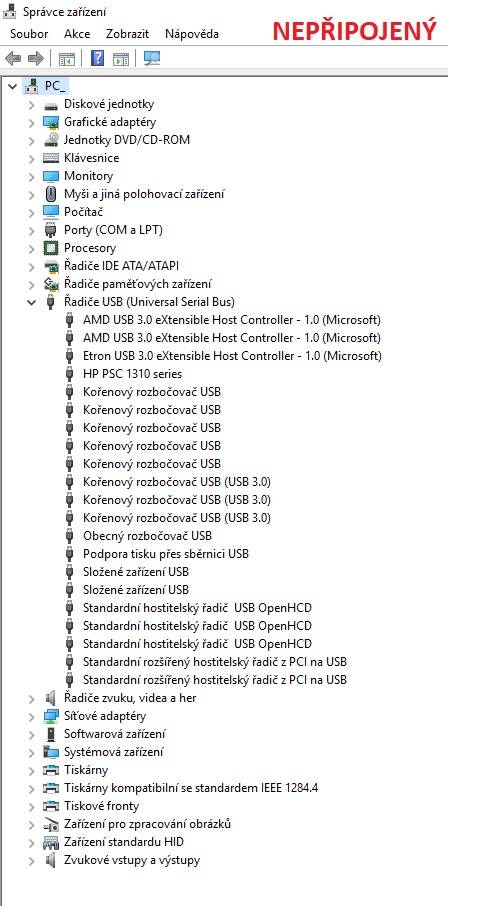Select Podpora tisku přes sběrnici USB
486x906 pixels.
166,554
